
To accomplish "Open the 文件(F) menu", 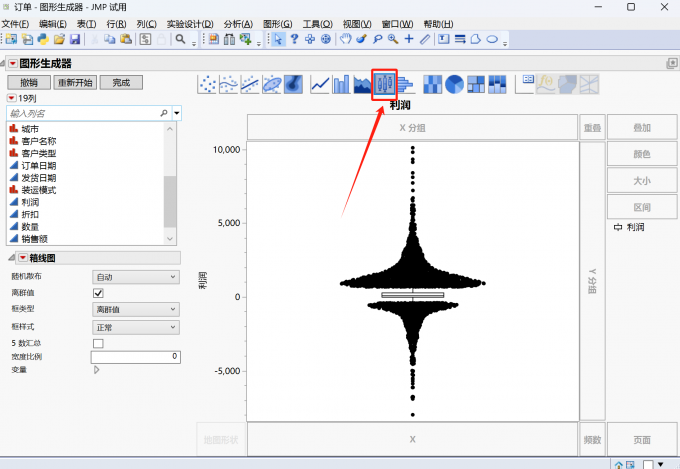I will [x=15, y=24].
